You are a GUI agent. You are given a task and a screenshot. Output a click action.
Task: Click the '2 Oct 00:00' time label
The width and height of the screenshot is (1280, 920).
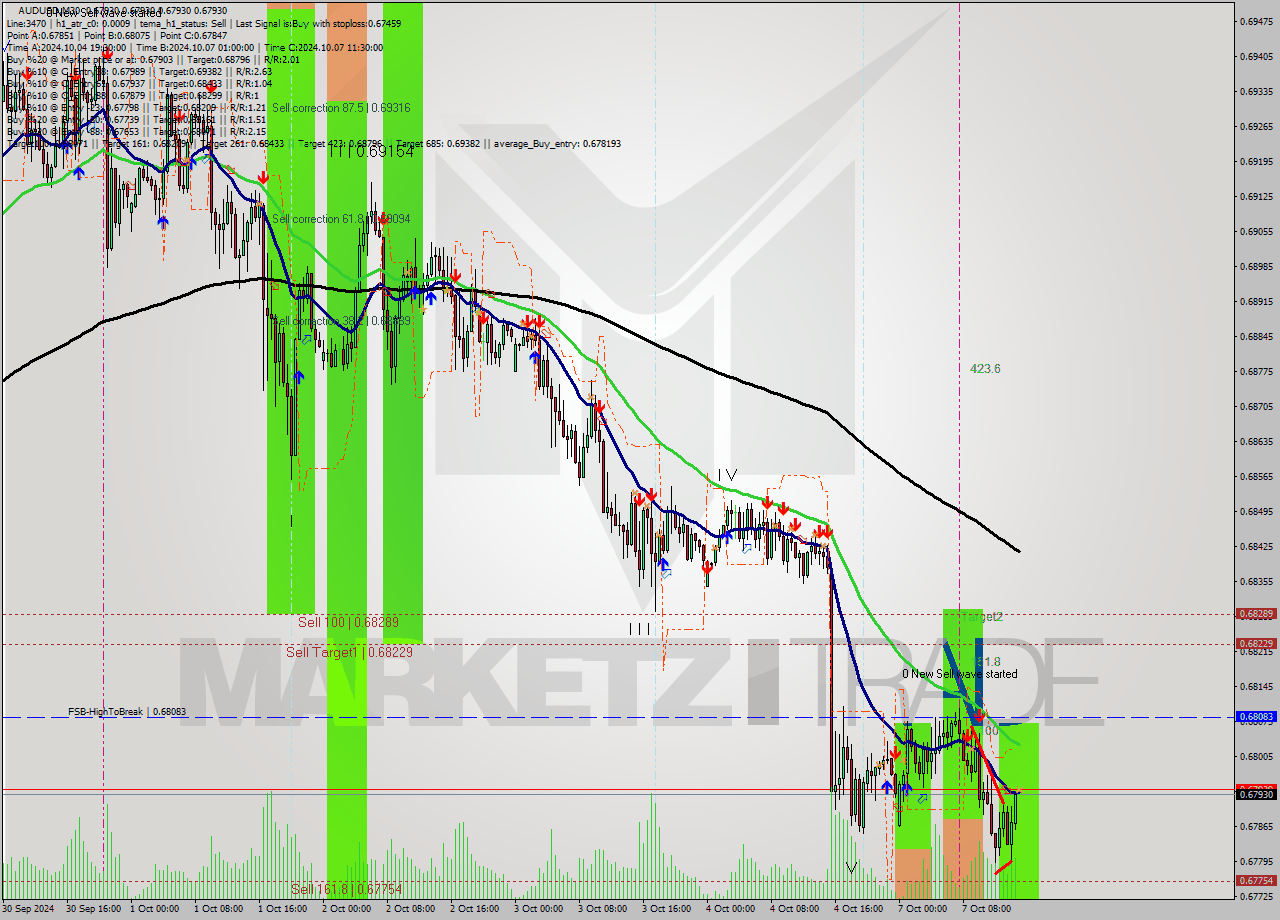pos(346,909)
